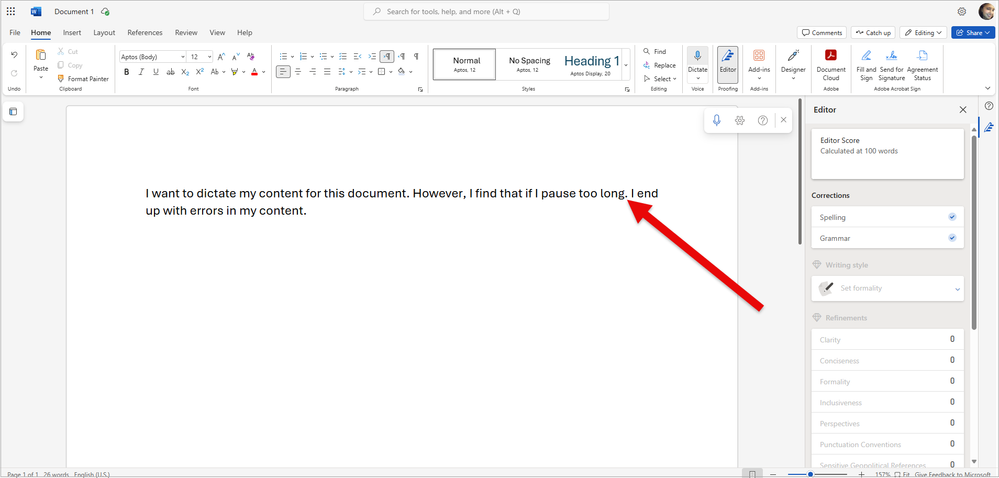Click Replace in Editing group
The height and width of the screenshot is (478, 999).
[x=660, y=65]
